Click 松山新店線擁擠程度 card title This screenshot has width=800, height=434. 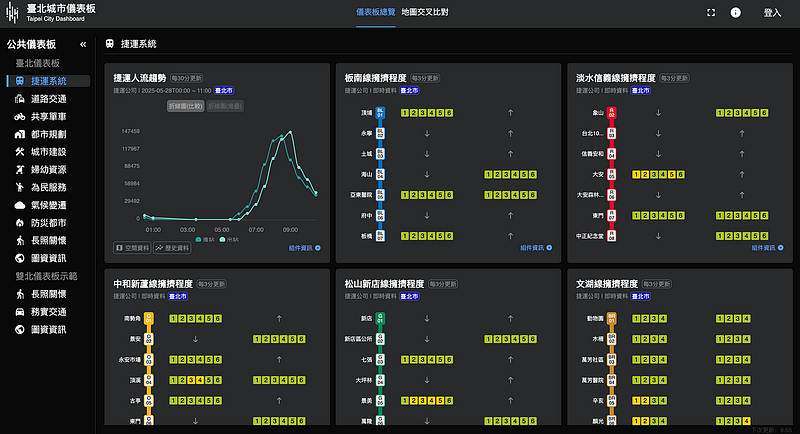[x=384, y=284]
